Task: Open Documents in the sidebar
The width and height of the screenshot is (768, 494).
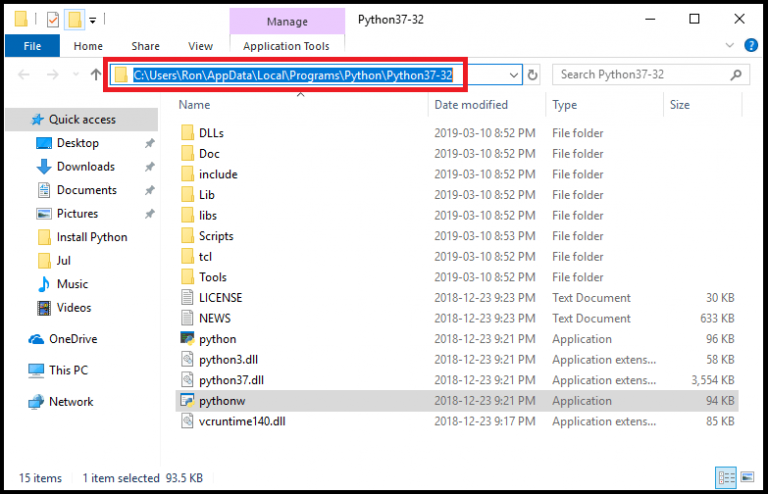Action: [86, 190]
